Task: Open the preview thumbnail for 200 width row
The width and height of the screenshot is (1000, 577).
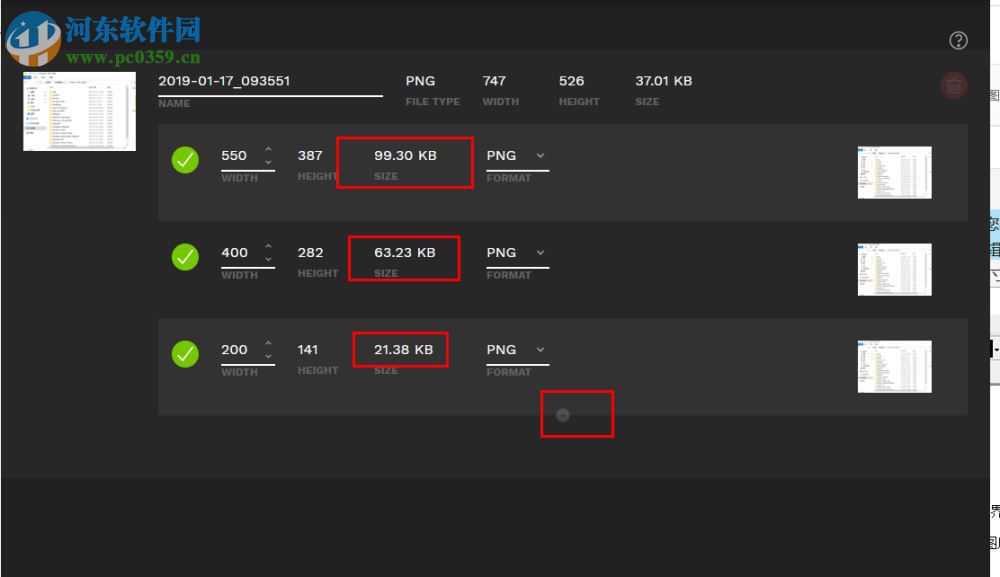Action: pos(894,367)
